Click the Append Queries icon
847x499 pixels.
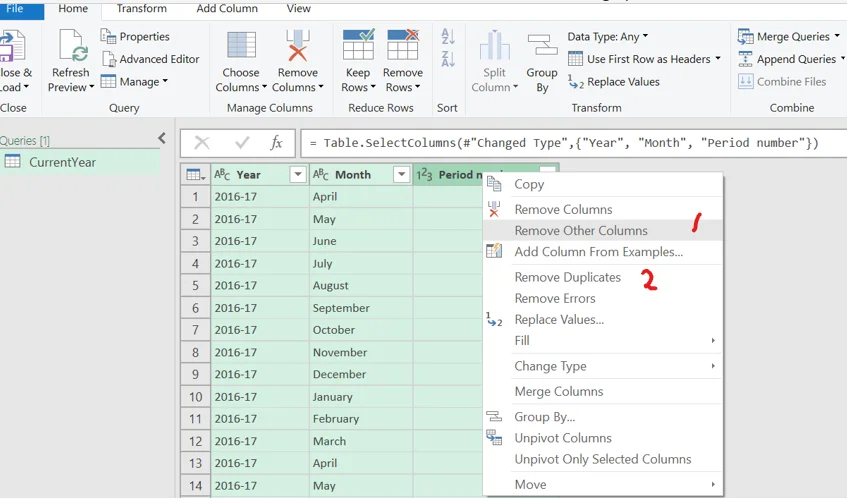point(745,59)
